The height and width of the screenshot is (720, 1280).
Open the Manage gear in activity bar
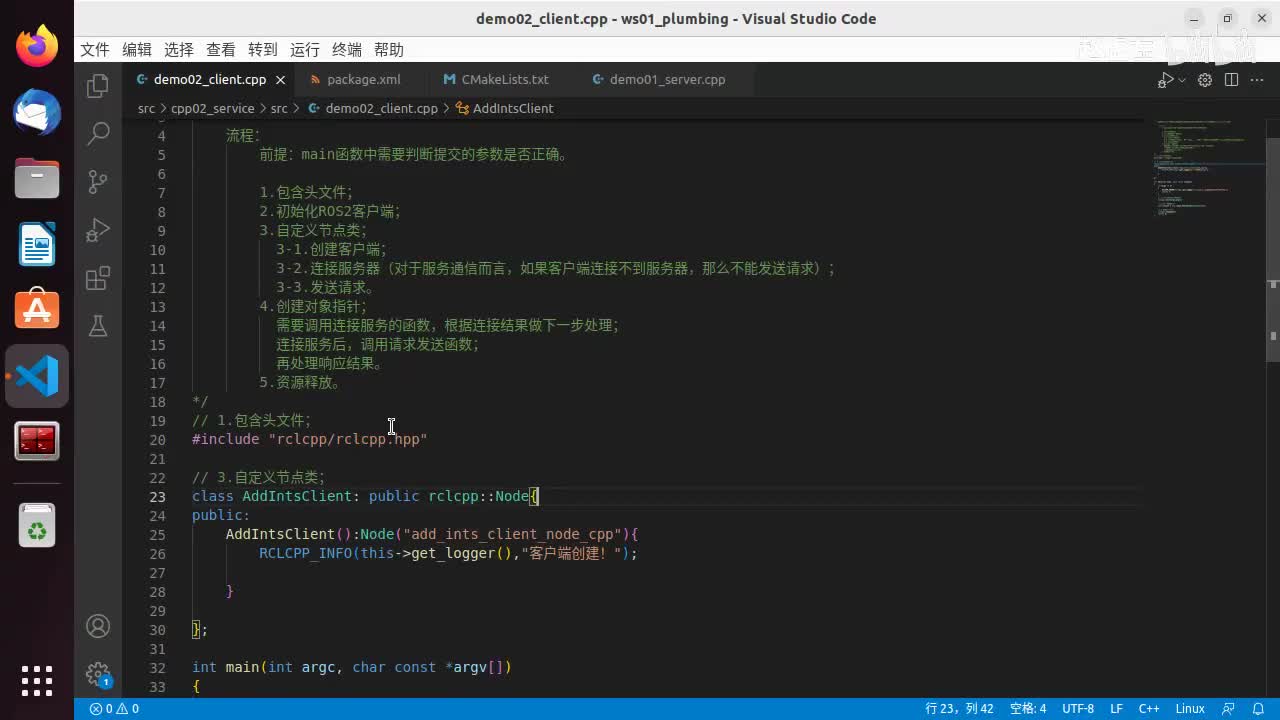[x=98, y=674]
